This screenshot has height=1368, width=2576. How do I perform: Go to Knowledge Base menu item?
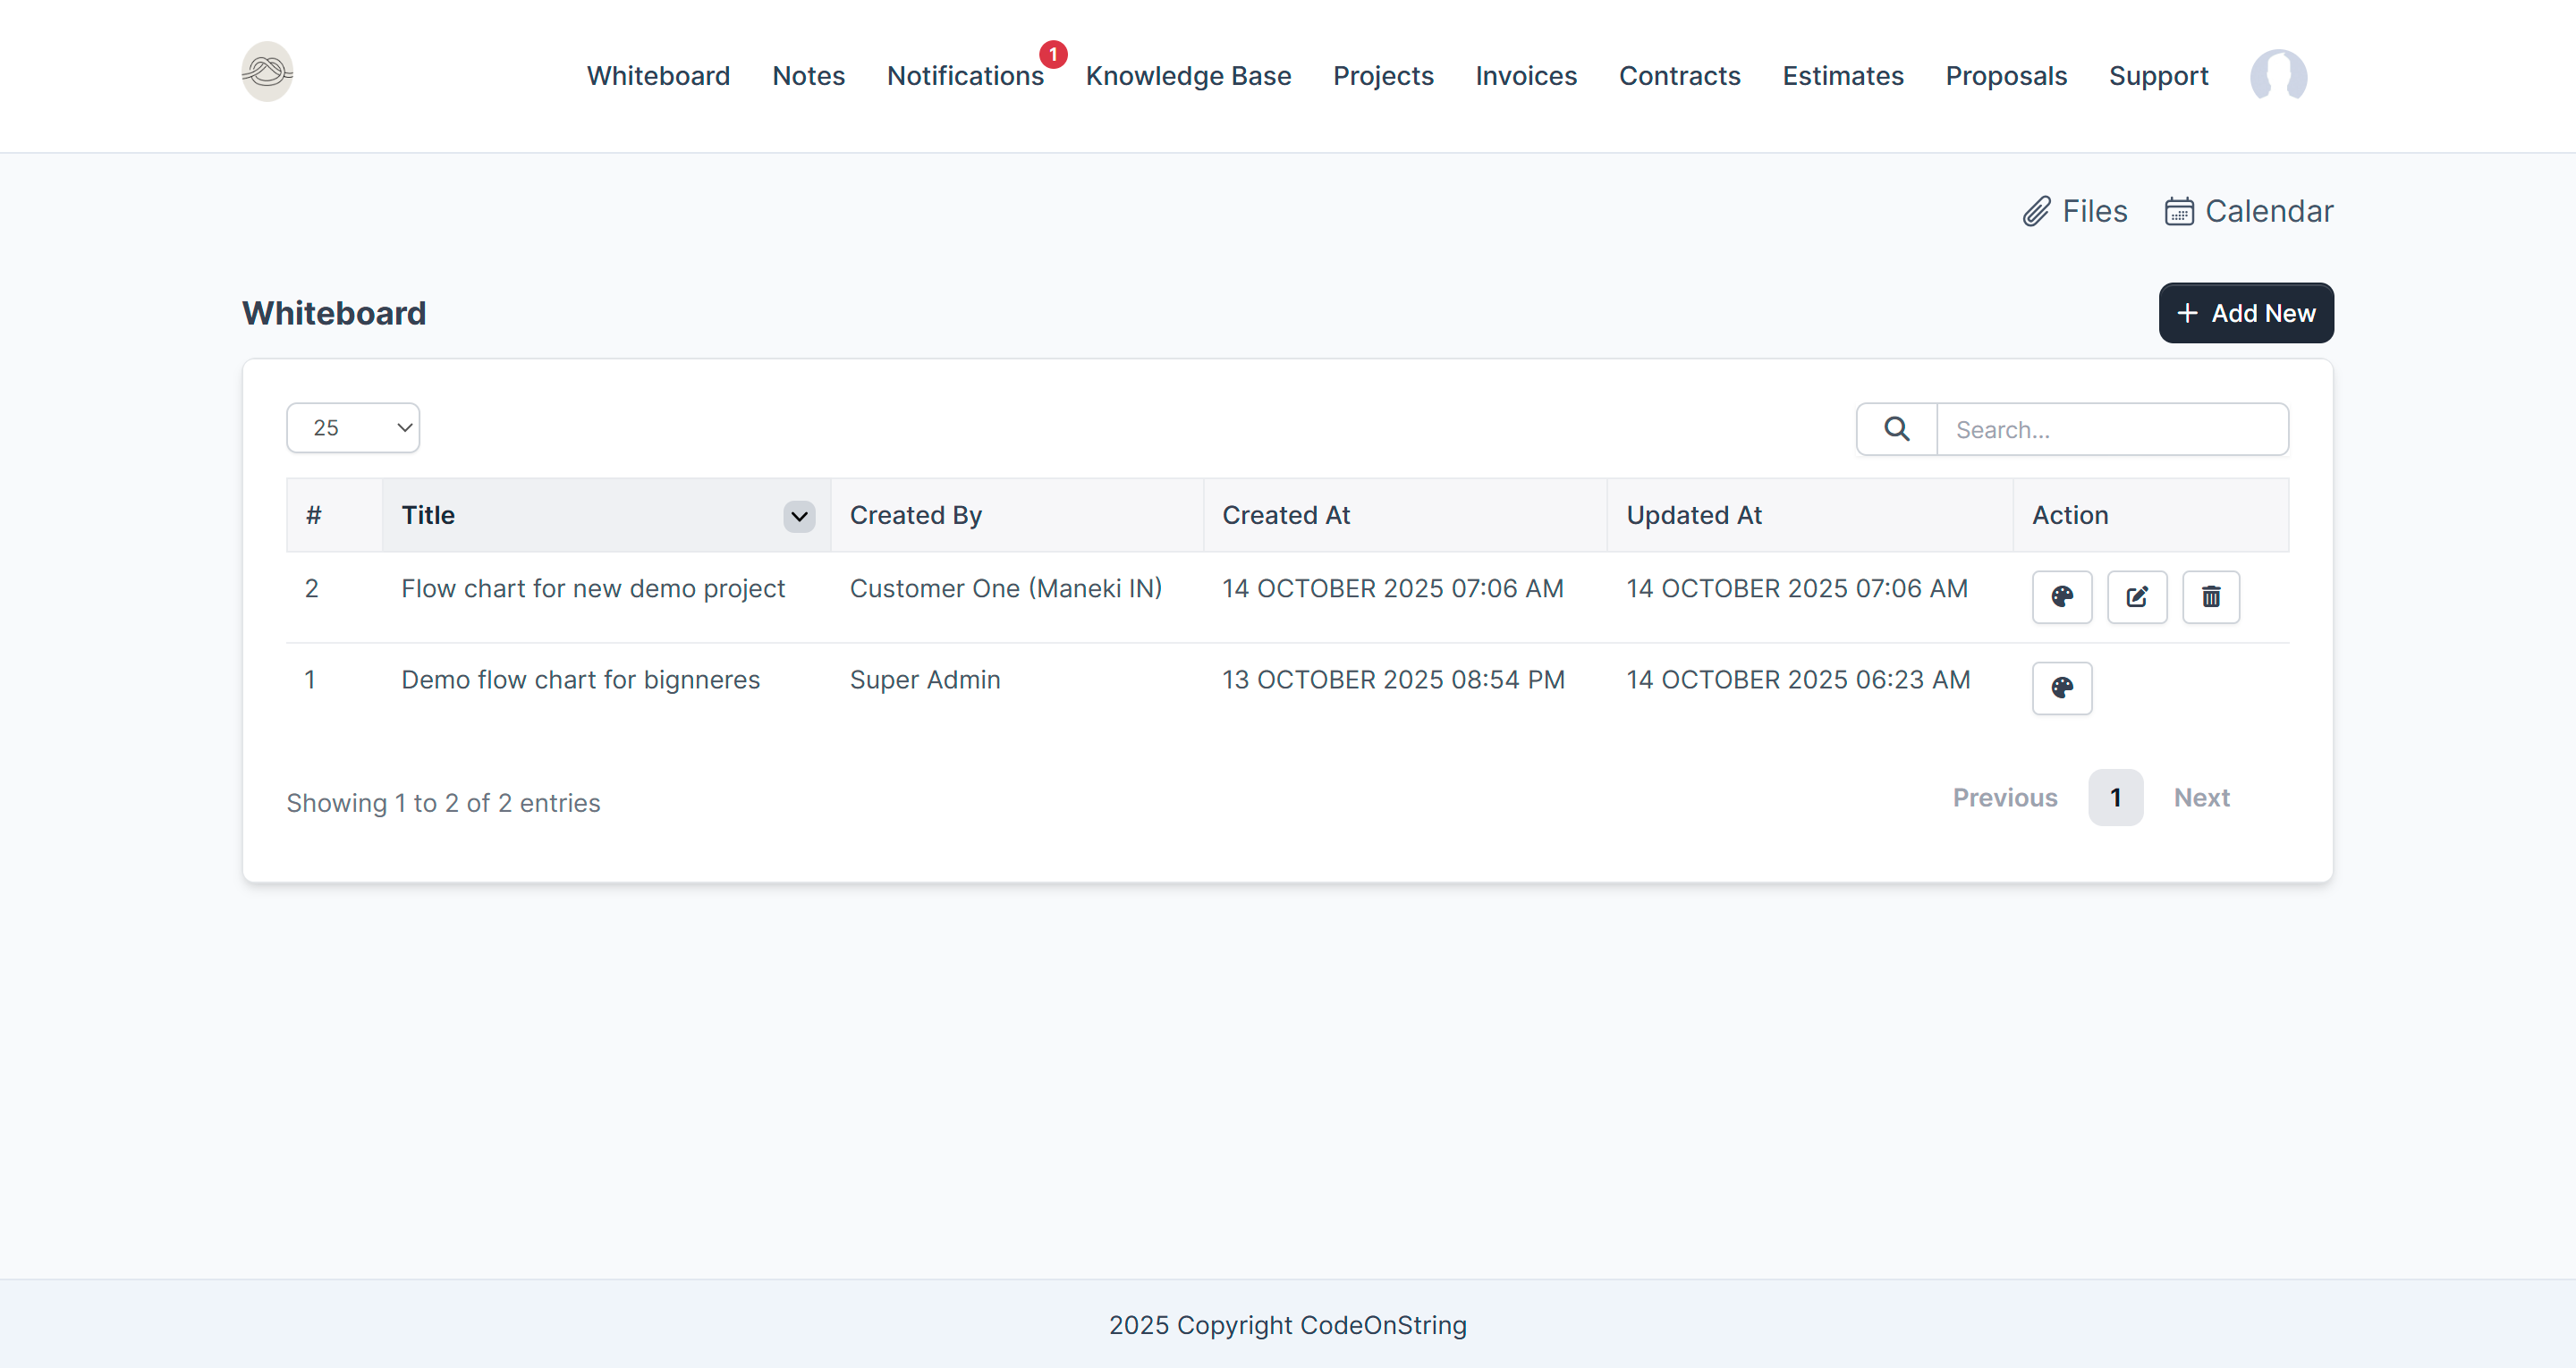1188,76
